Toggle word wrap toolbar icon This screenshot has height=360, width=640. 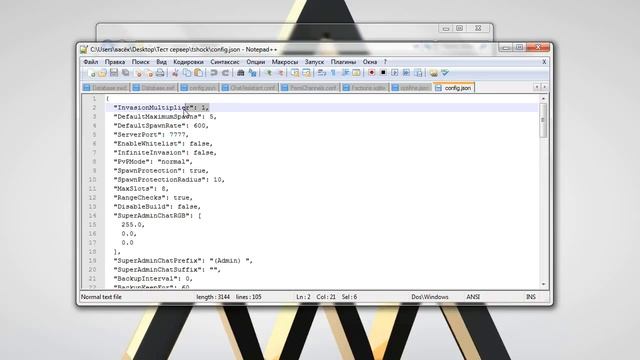(x=321, y=73)
